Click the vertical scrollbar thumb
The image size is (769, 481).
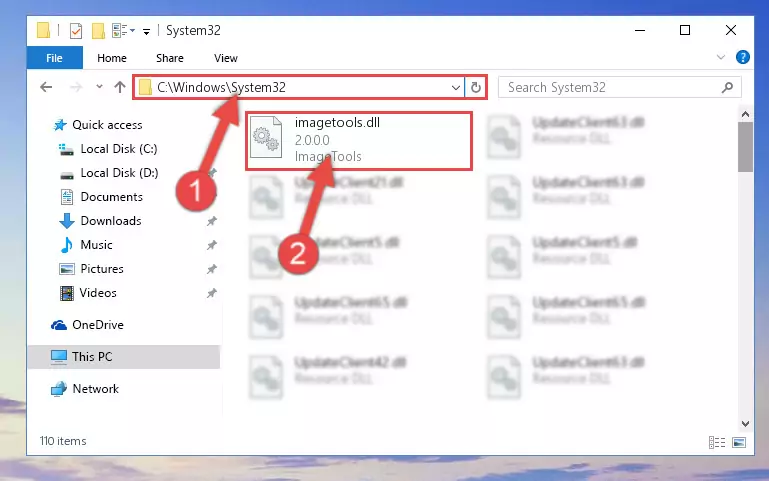pos(745,147)
